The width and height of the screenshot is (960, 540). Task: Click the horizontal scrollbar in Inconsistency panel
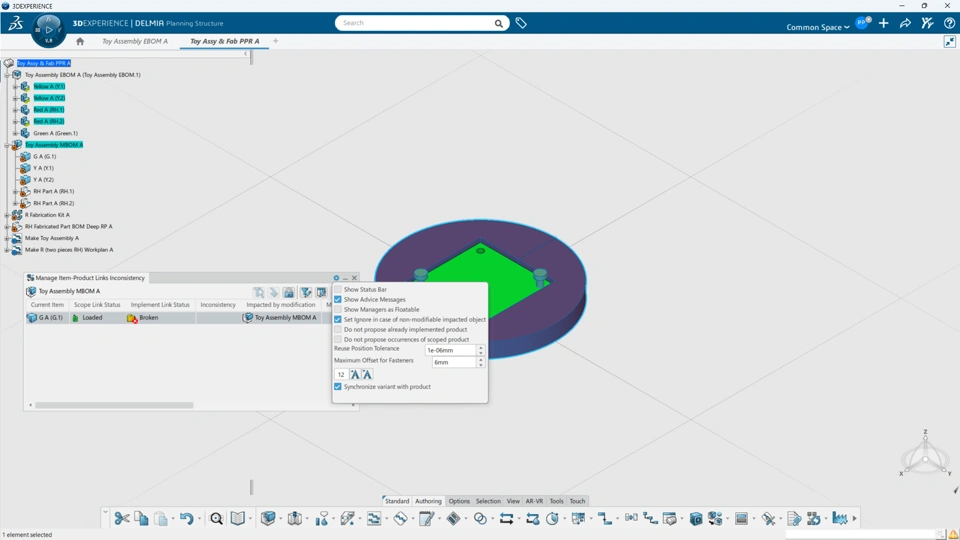pyautogui.click(x=114, y=405)
